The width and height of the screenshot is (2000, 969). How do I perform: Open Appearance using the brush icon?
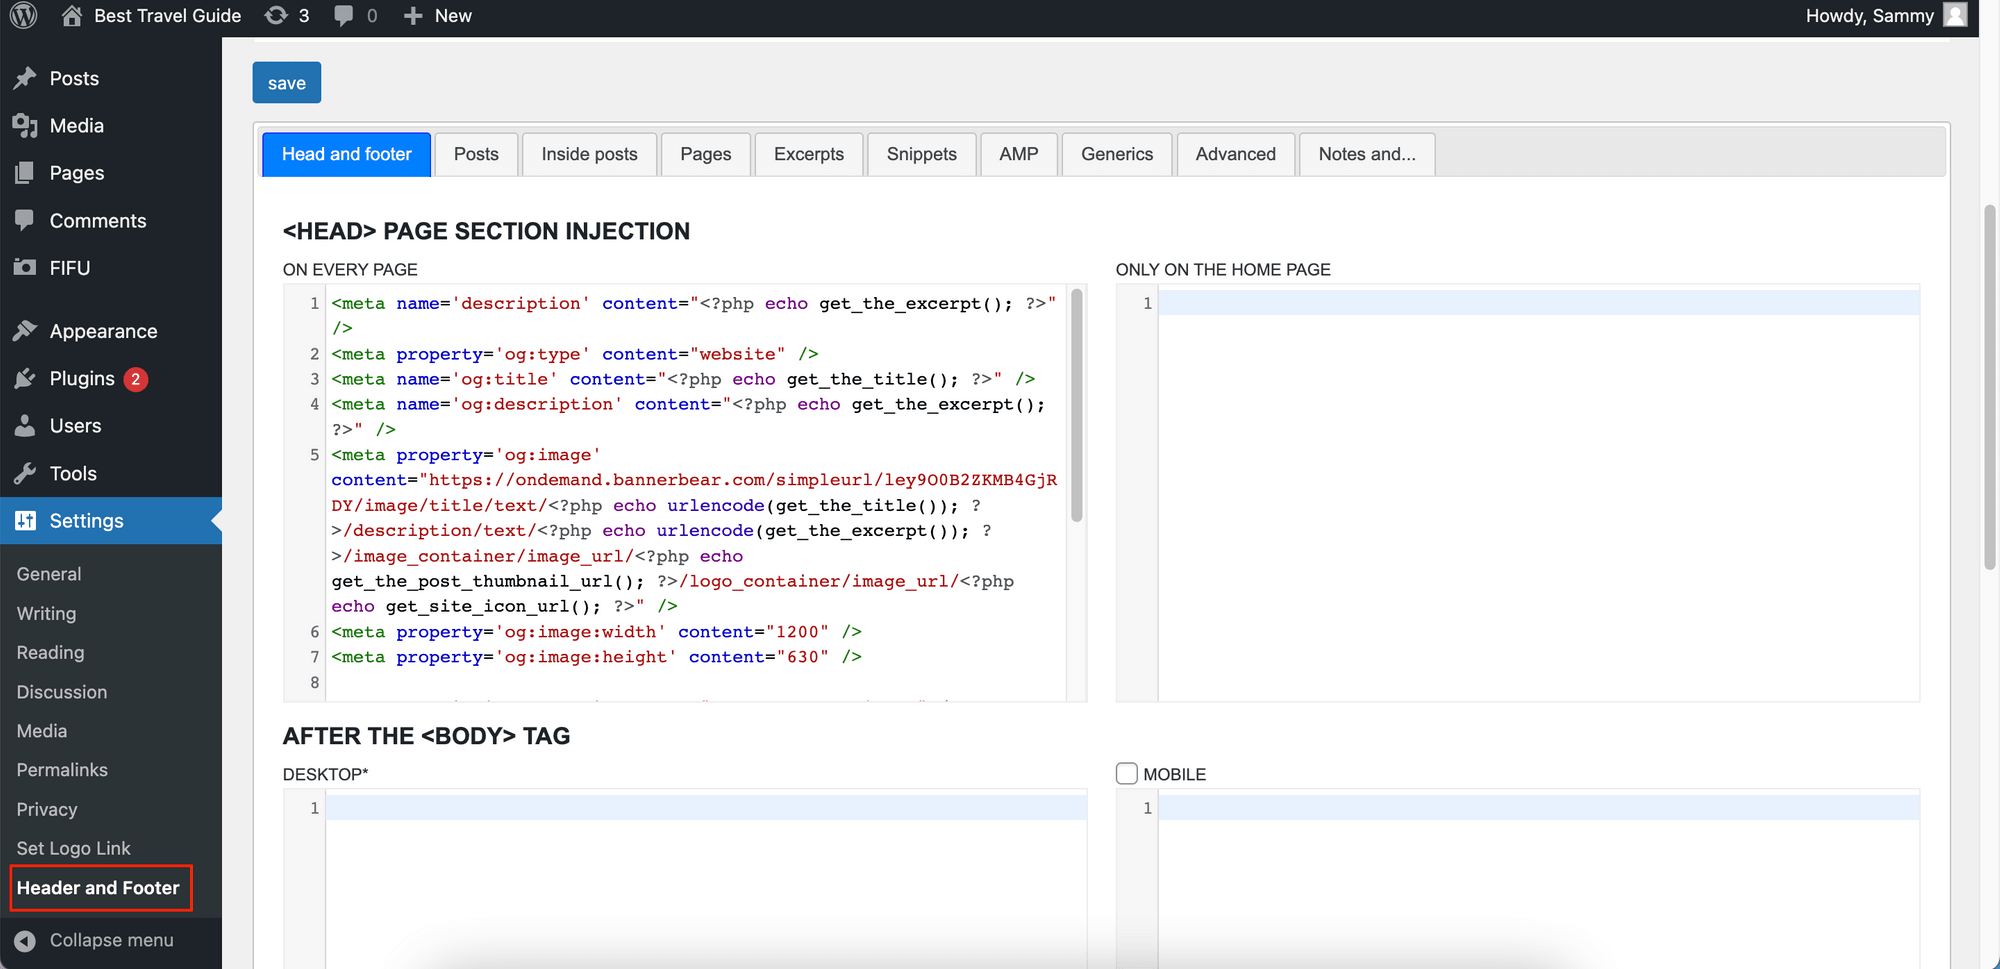[26, 330]
